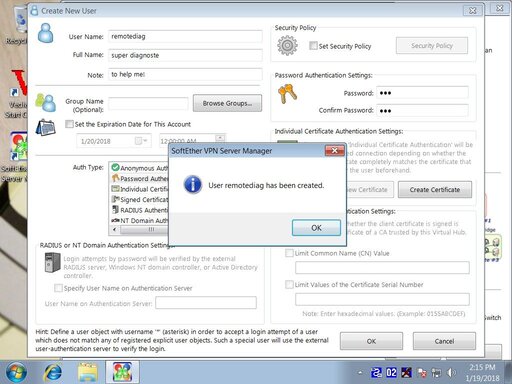Click the blue 02 tray icon
Viewport: 512px width, 384px height.
(x=391, y=372)
